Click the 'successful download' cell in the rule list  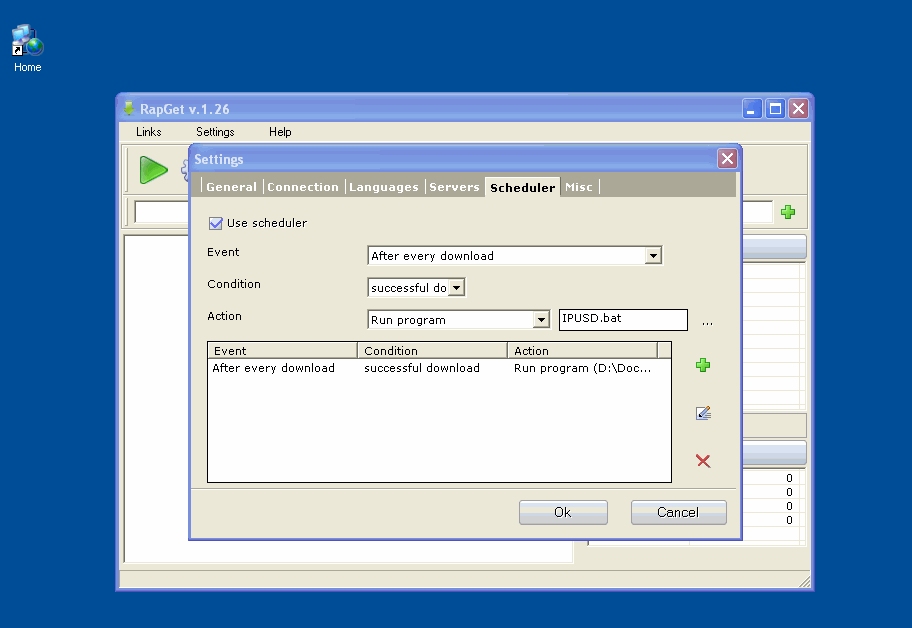tap(422, 368)
